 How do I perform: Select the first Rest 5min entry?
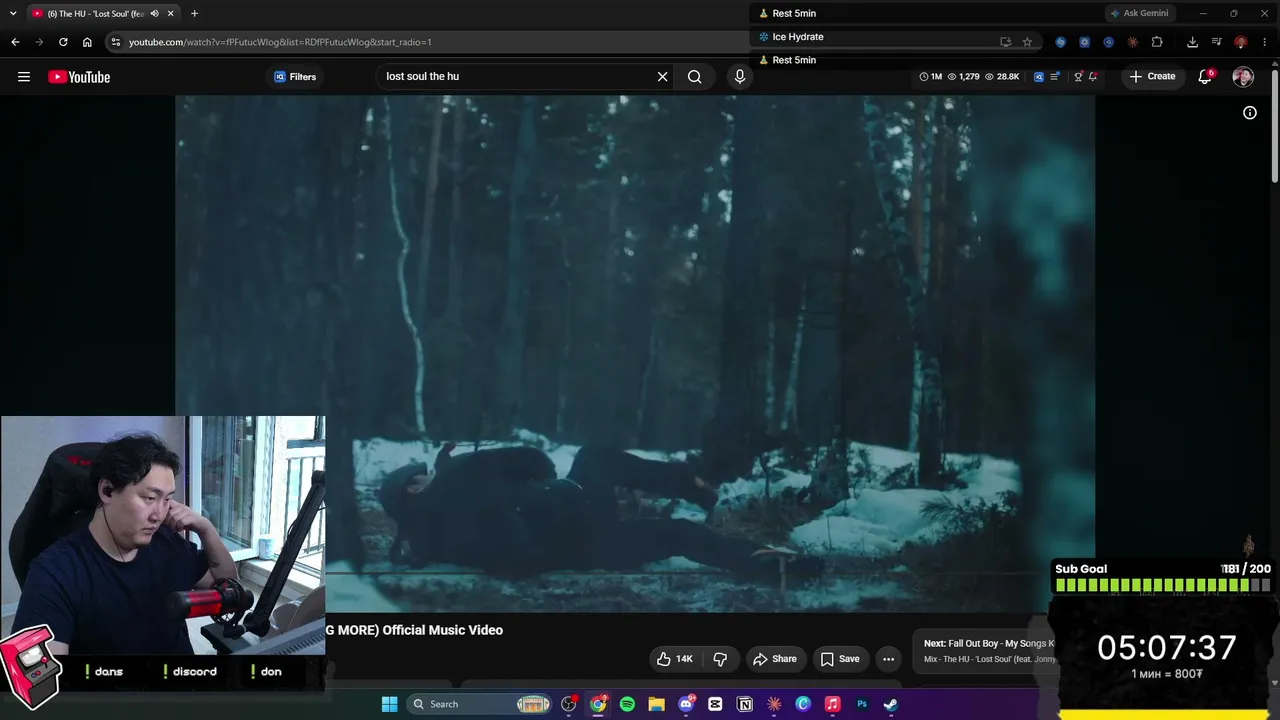pos(787,13)
